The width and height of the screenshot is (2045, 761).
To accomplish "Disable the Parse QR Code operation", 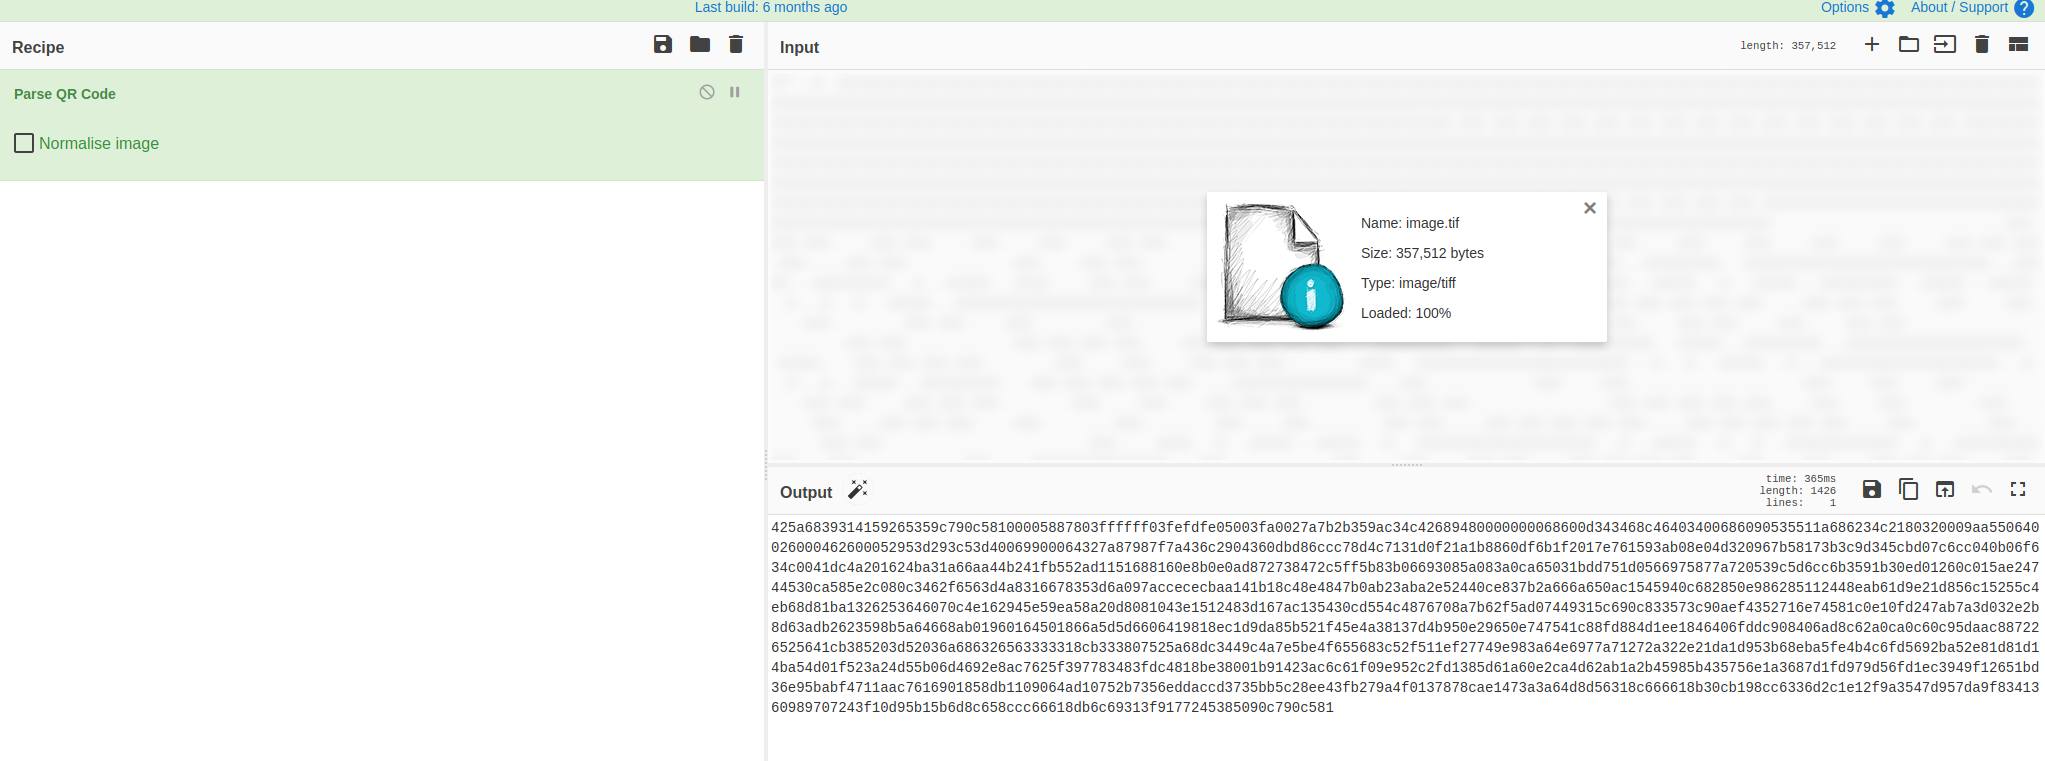I will (707, 92).
